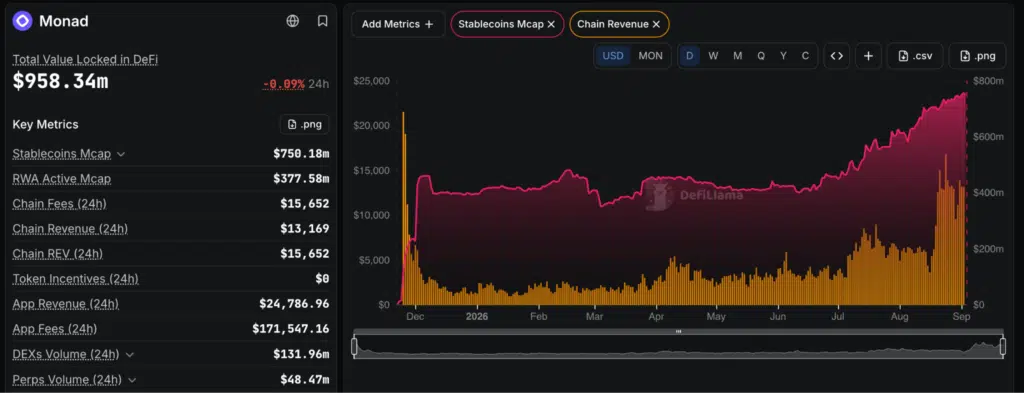
Task: Click the Aug x-axis label
Action: tap(900, 316)
